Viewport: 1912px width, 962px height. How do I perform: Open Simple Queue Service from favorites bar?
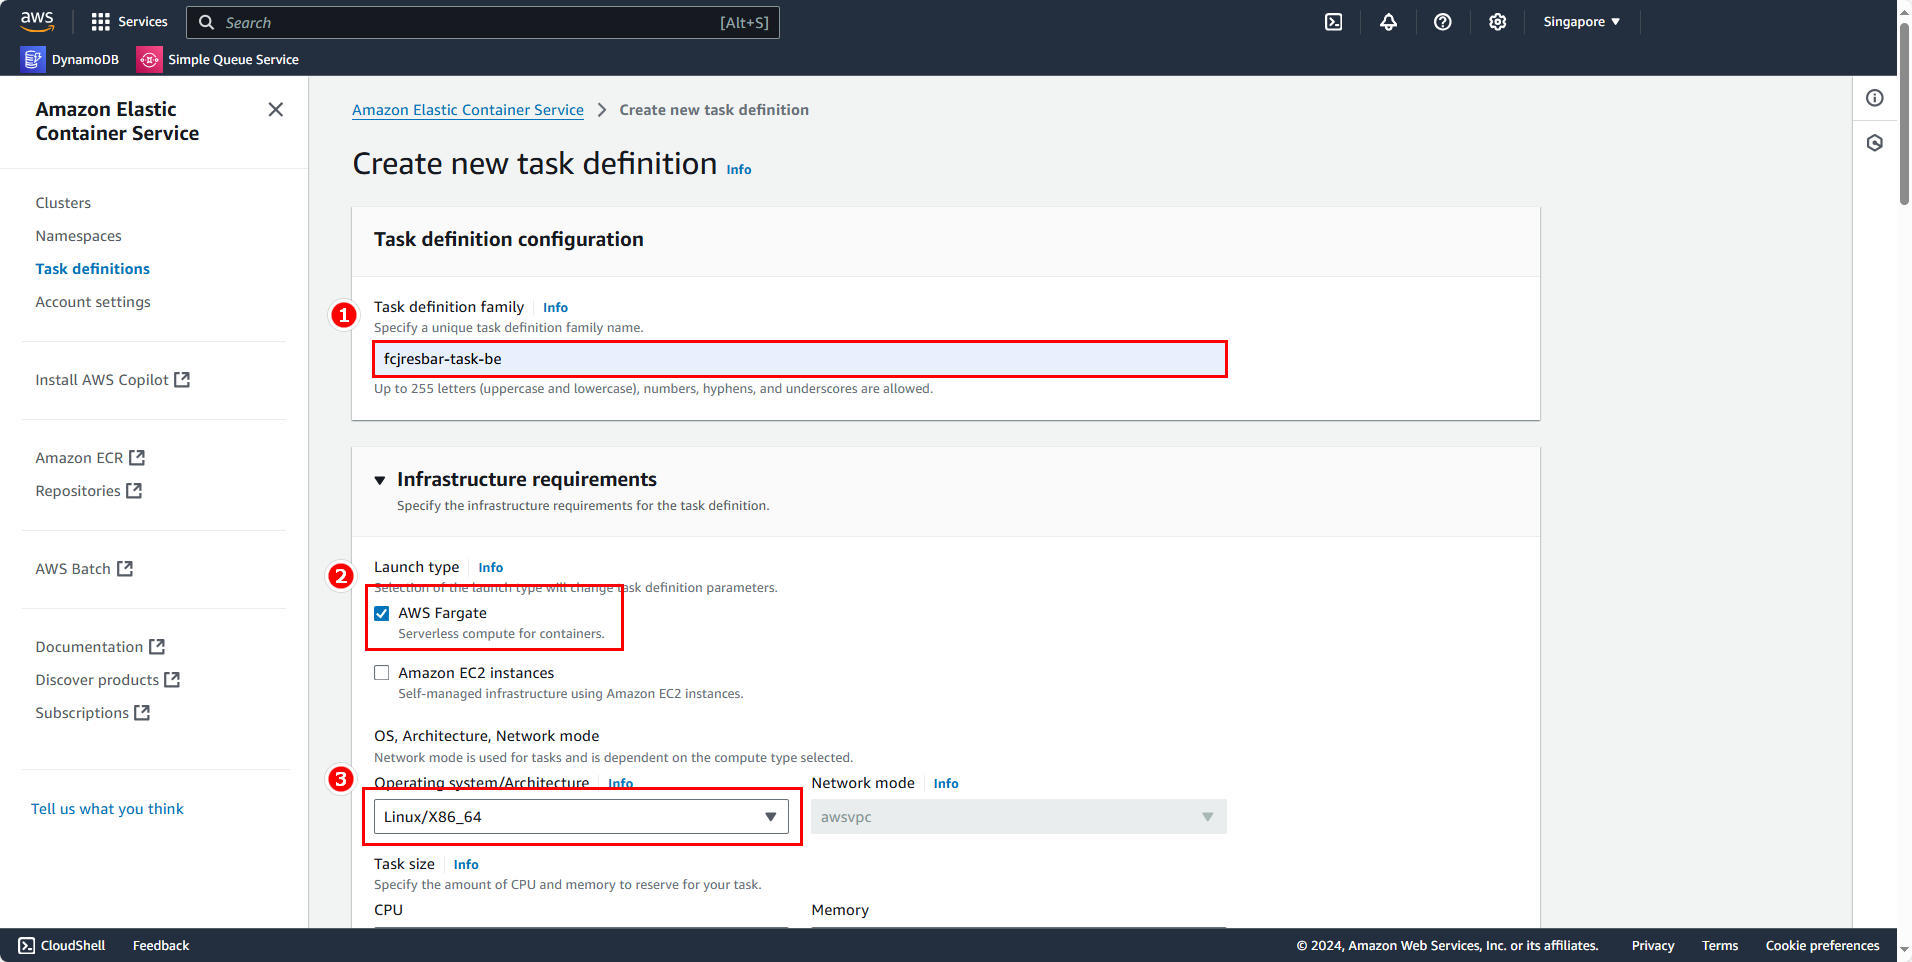[234, 60]
